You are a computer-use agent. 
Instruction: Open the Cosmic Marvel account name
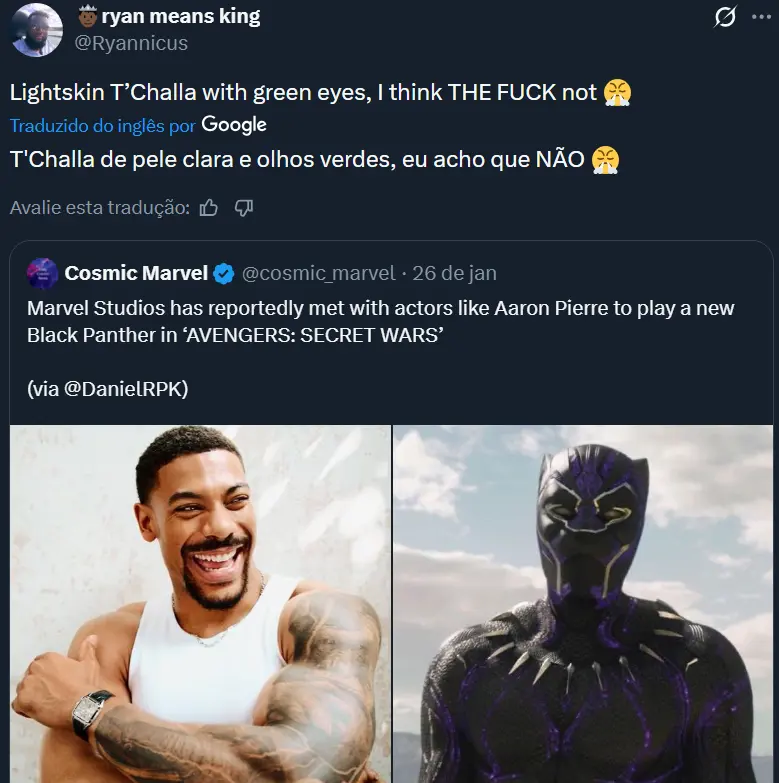[x=136, y=273]
